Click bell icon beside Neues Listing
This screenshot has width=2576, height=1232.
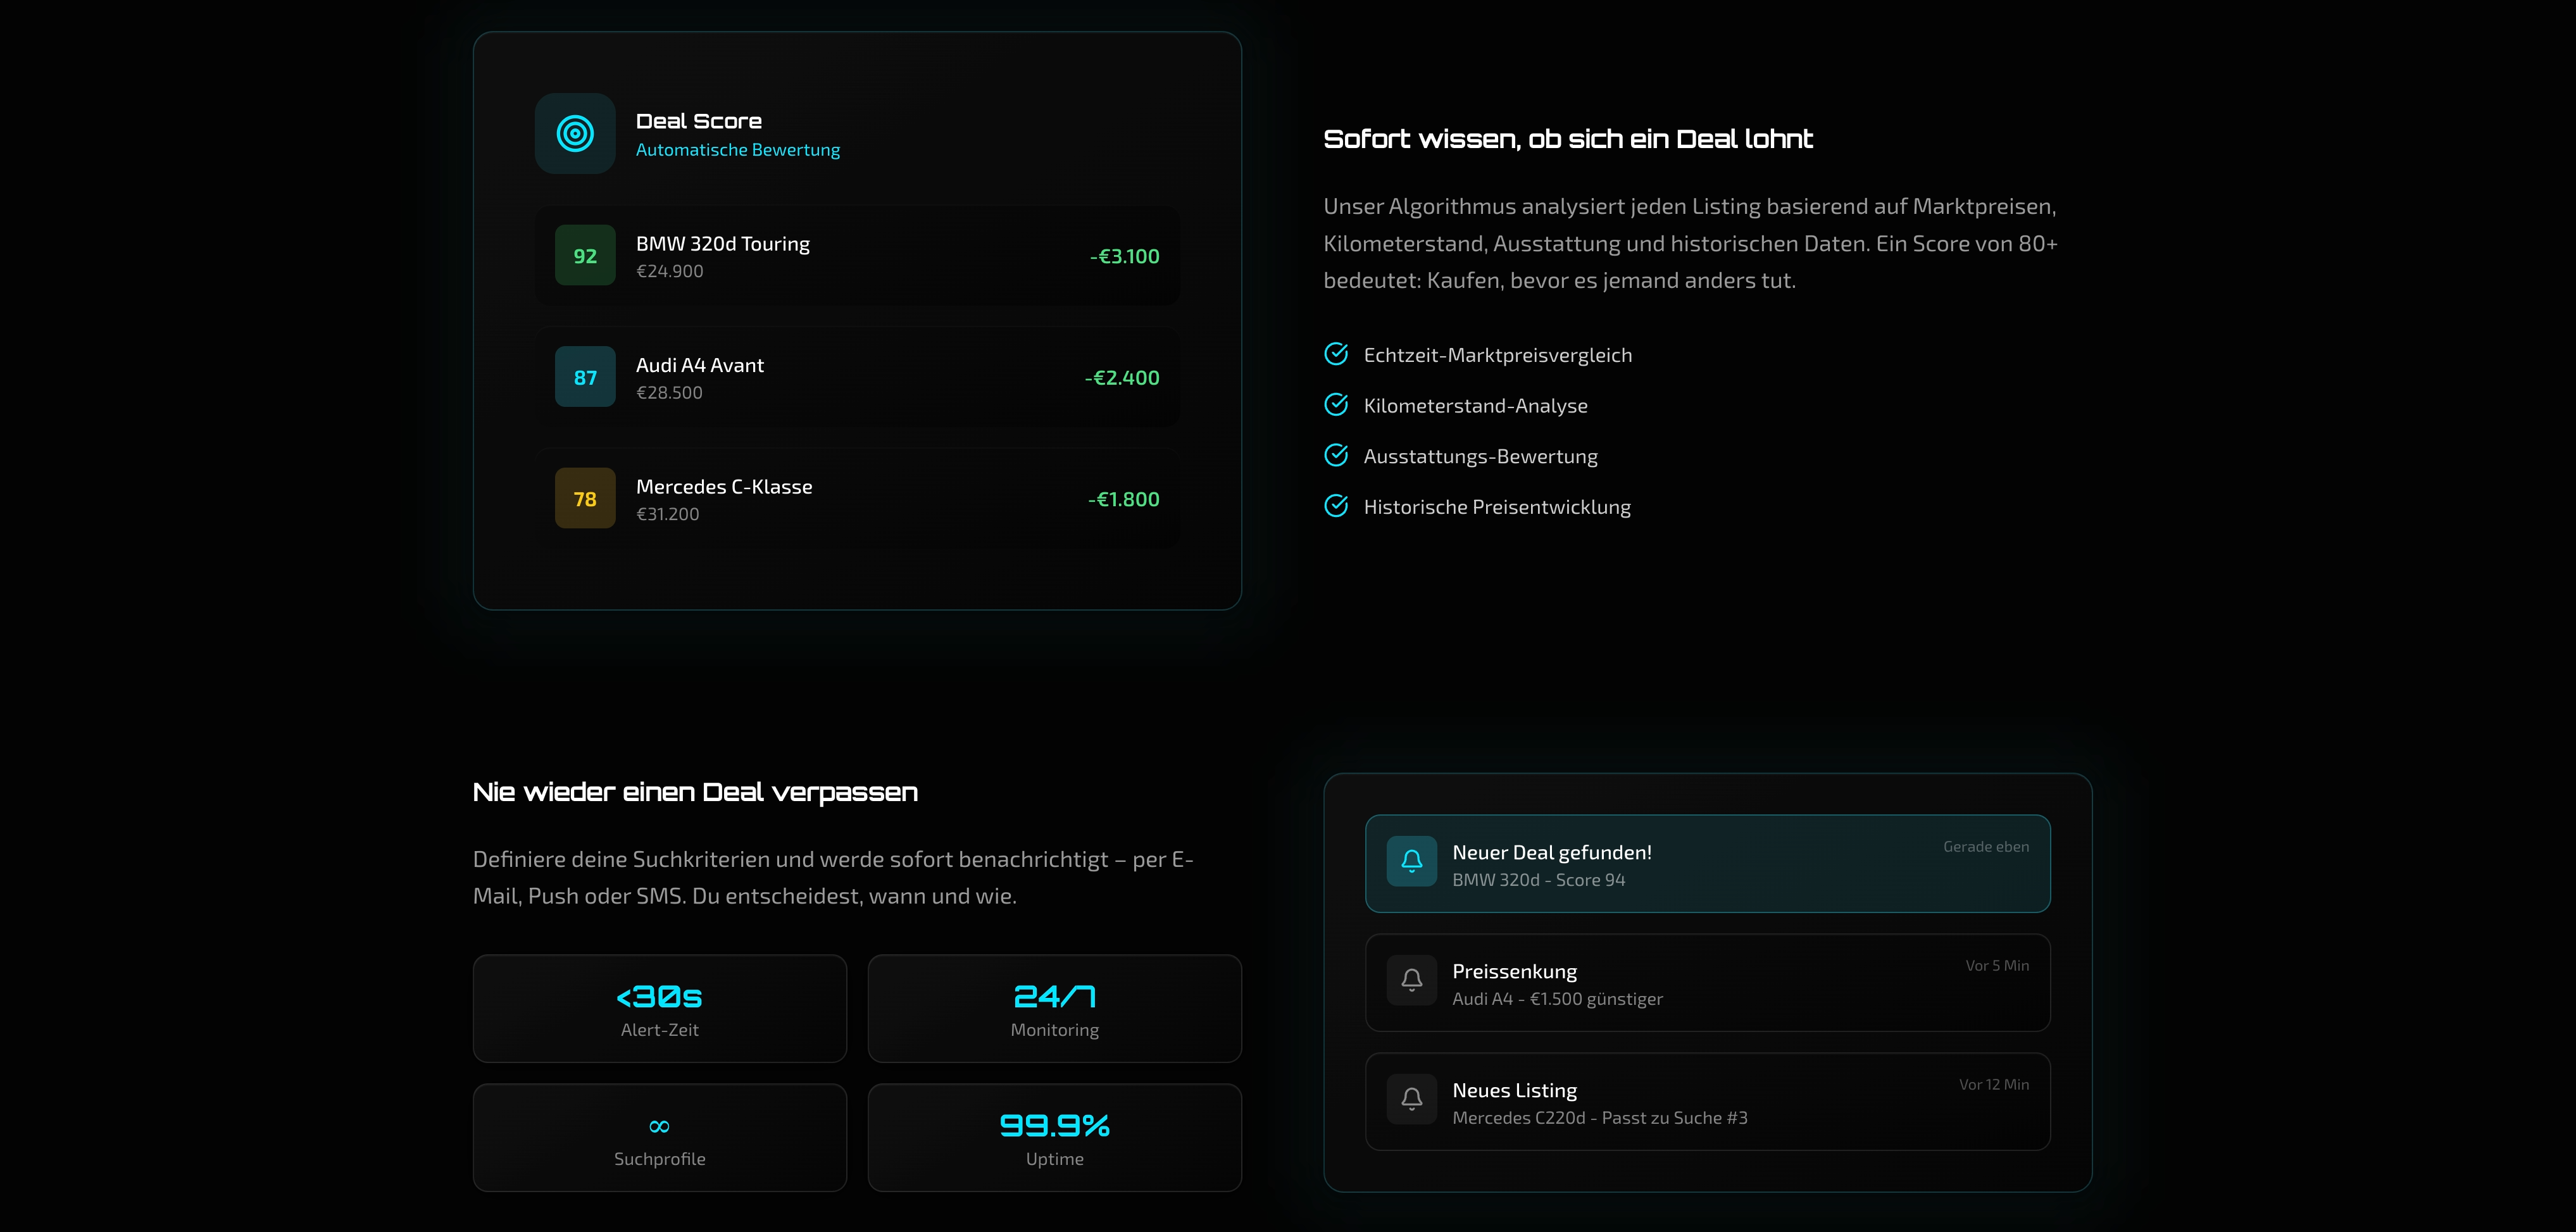click(1412, 1099)
